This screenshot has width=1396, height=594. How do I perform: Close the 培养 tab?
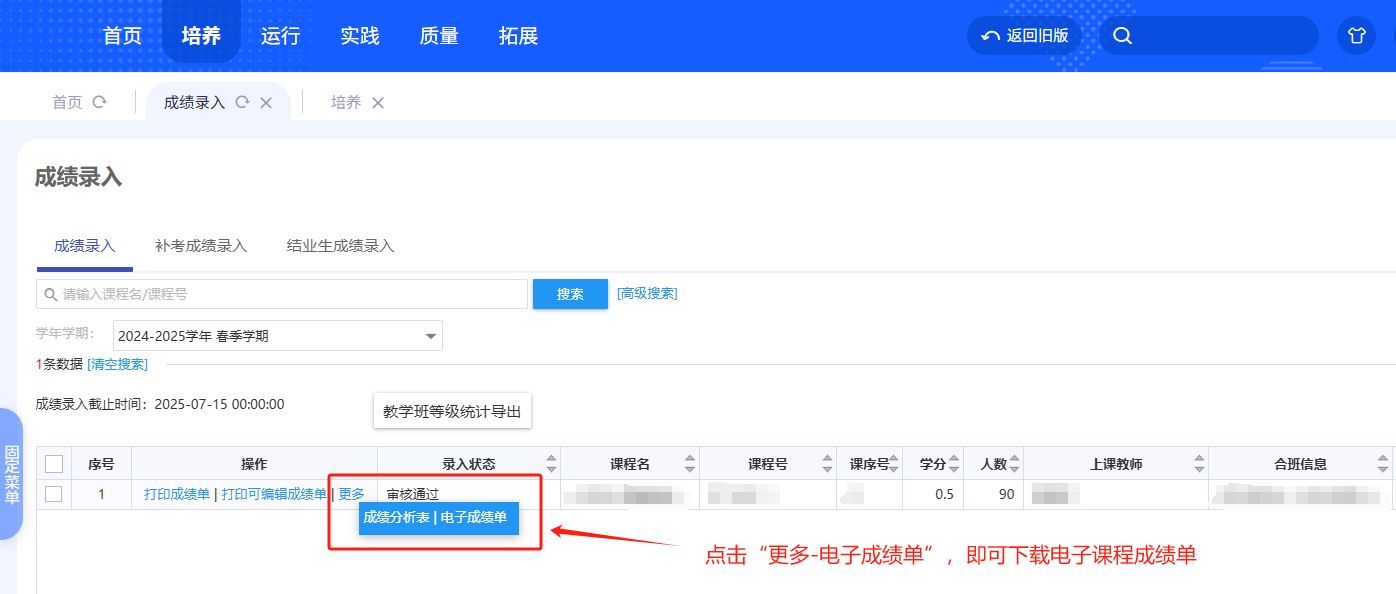377,102
